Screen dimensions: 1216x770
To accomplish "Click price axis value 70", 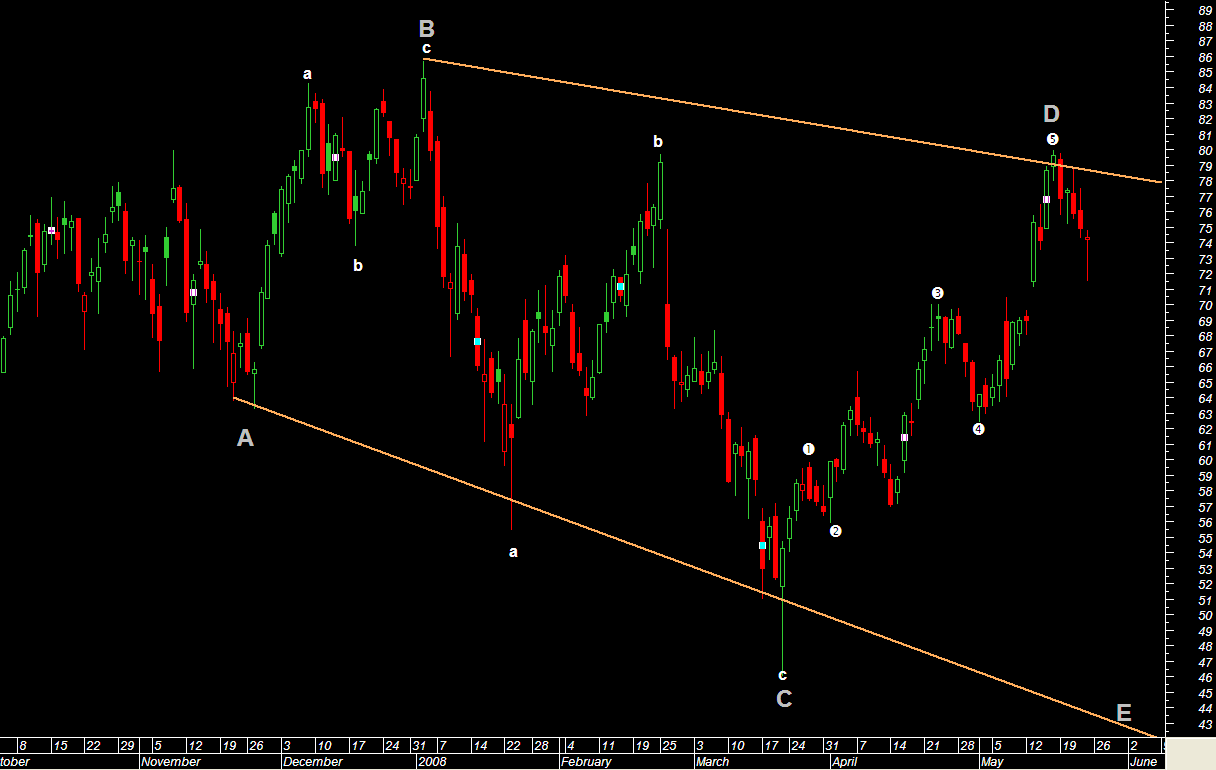I will pyautogui.click(x=1205, y=306).
